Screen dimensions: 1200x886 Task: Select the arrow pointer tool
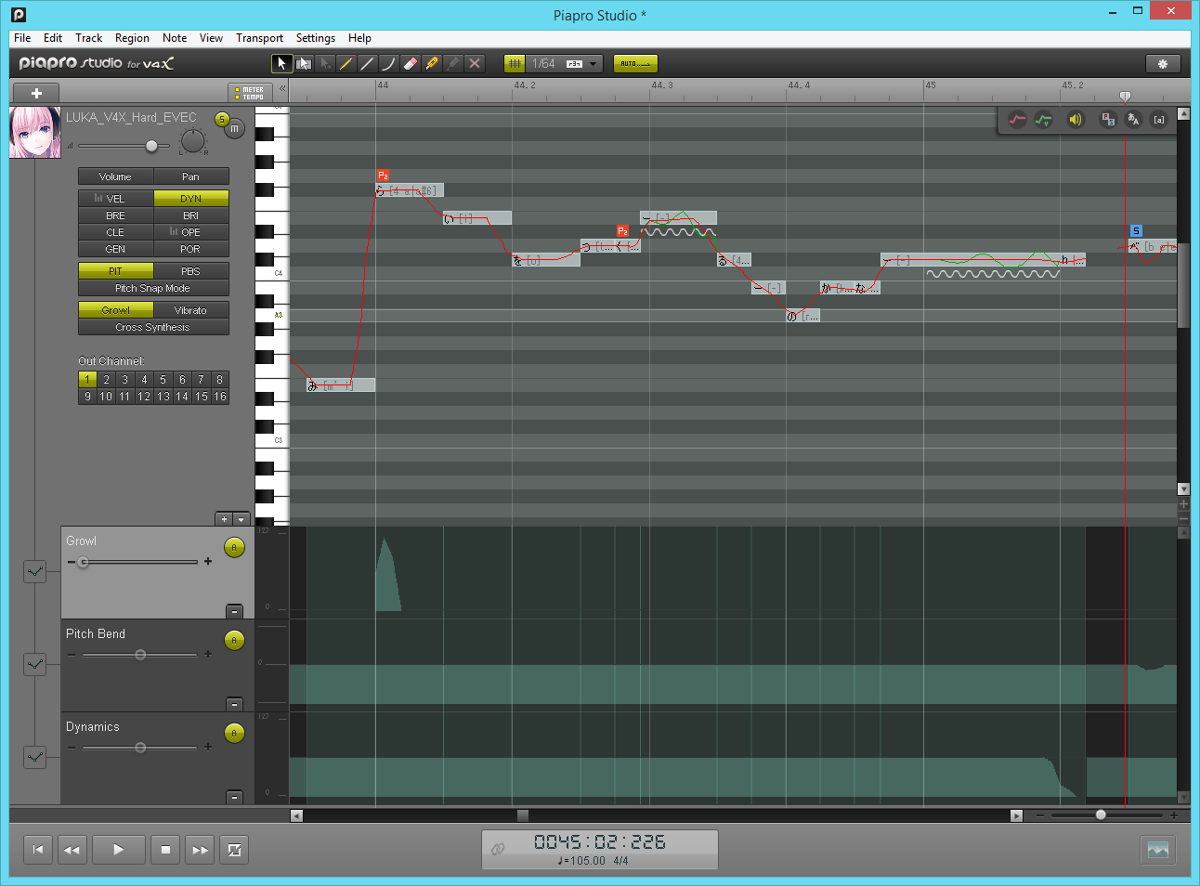click(x=281, y=63)
